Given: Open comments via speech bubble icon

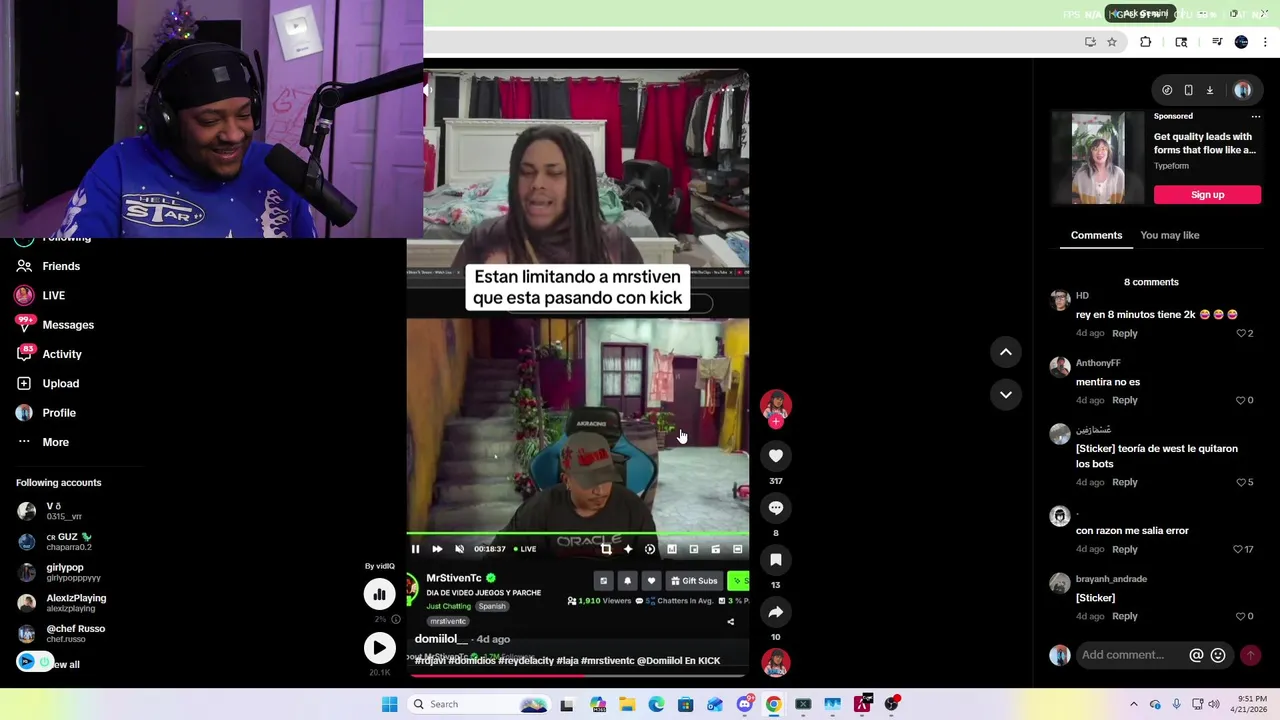Looking at the screenshot, I should [x=775, y=508].
